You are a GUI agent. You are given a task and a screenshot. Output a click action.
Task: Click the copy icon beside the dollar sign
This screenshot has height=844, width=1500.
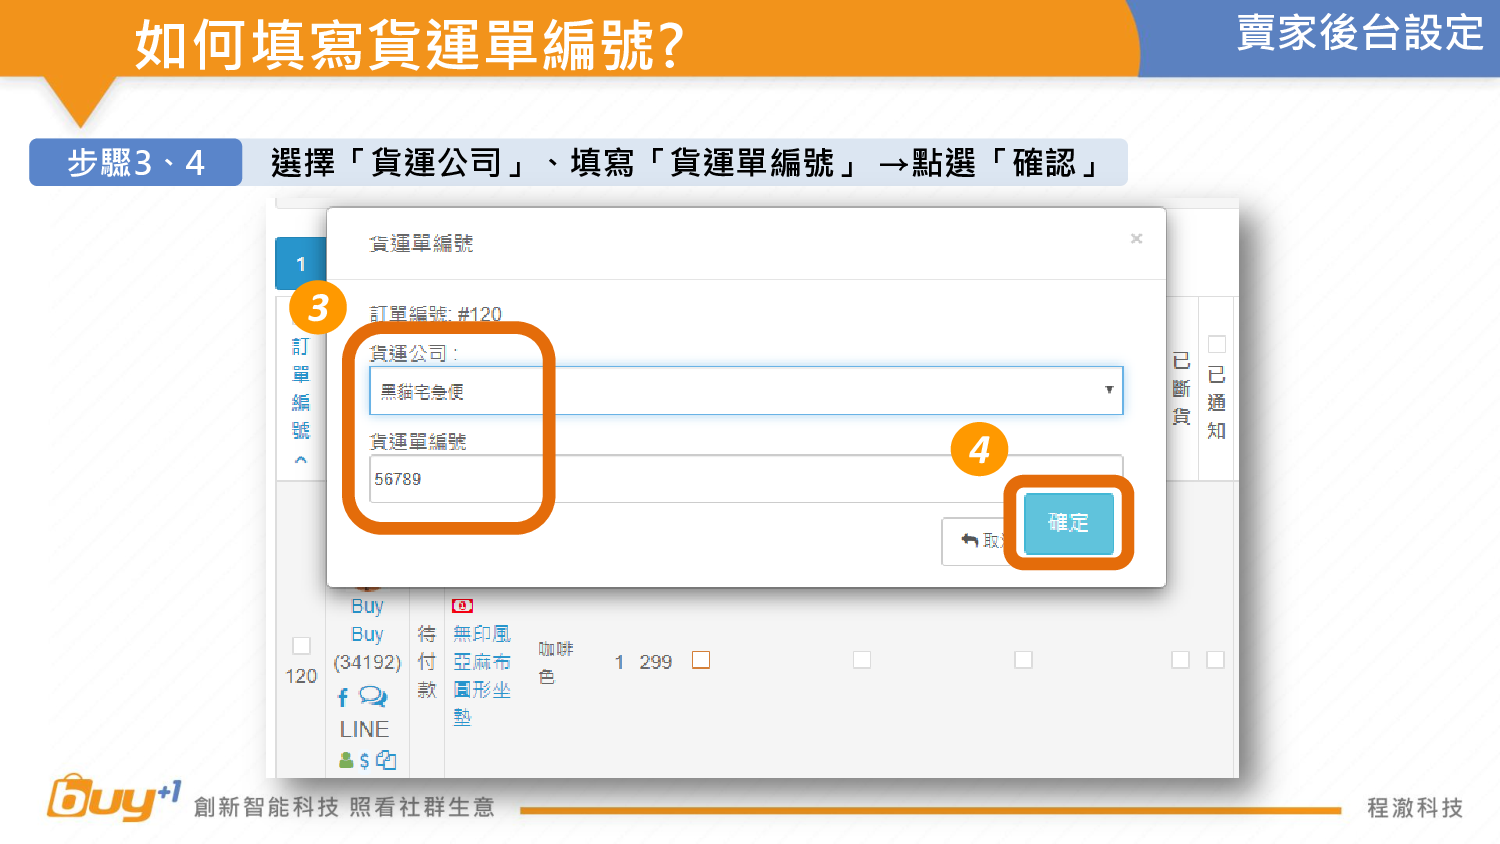click(386, 761)
